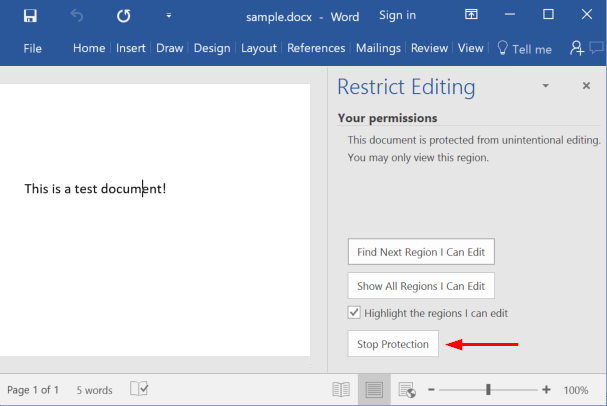The height and width of the screenshot is (406, 607).
Task: Switch to Web Layout view icon
Action: (x=406, y=389)
